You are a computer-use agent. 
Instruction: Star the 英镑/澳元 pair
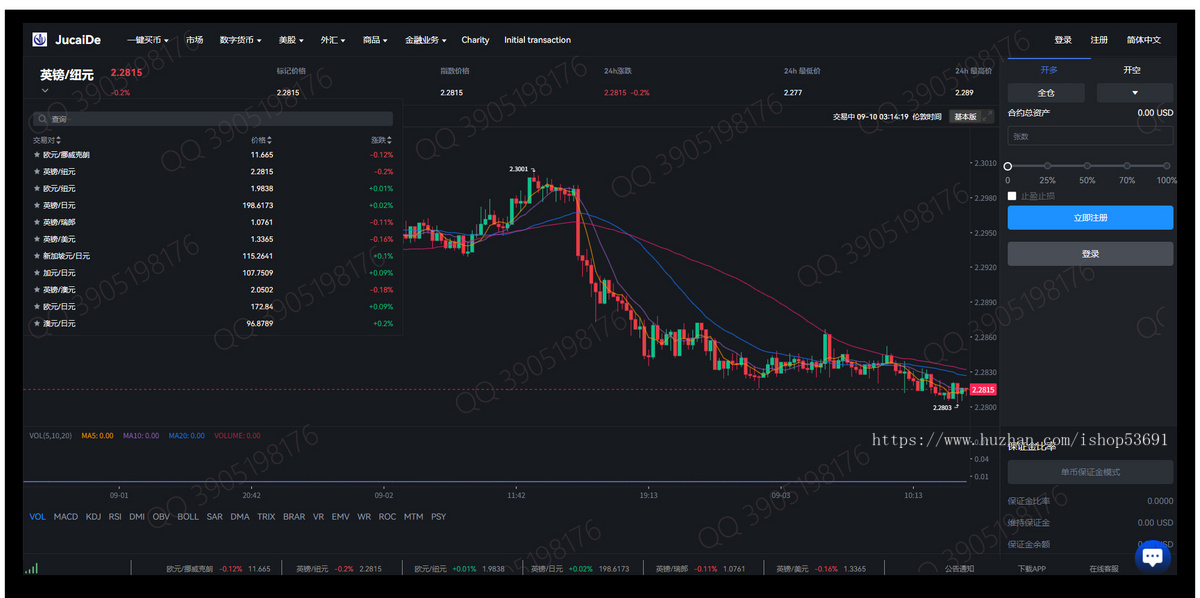[x=37, y=290]
